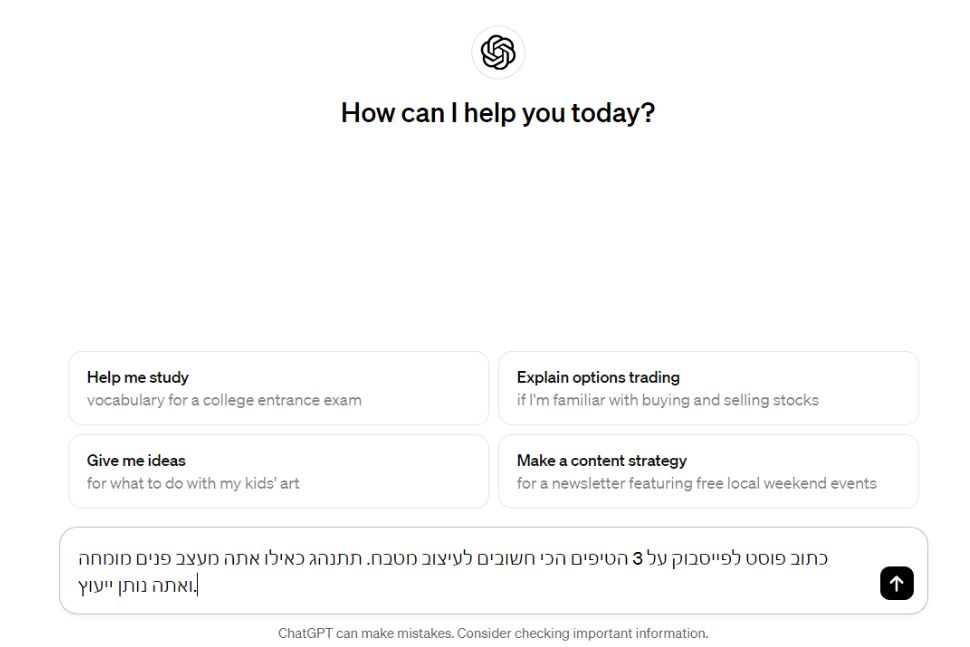Click the "How can I help you today?" heading
The image size is (970, 647).
tap(498, 113)
